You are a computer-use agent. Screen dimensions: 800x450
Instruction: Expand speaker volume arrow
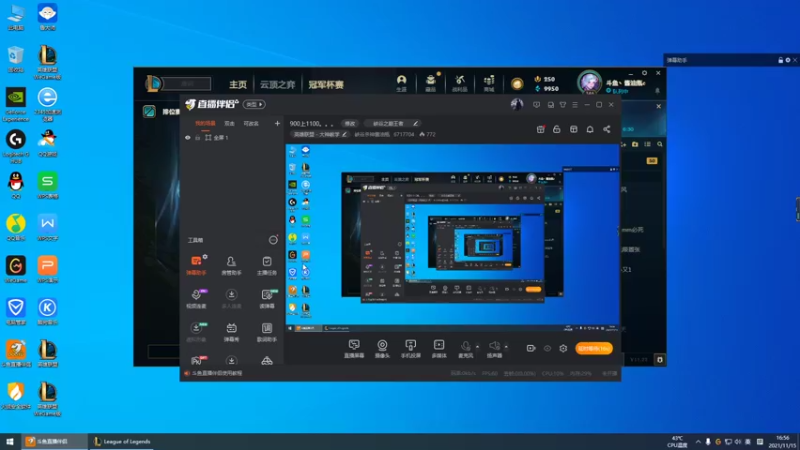tap(506, 347)
